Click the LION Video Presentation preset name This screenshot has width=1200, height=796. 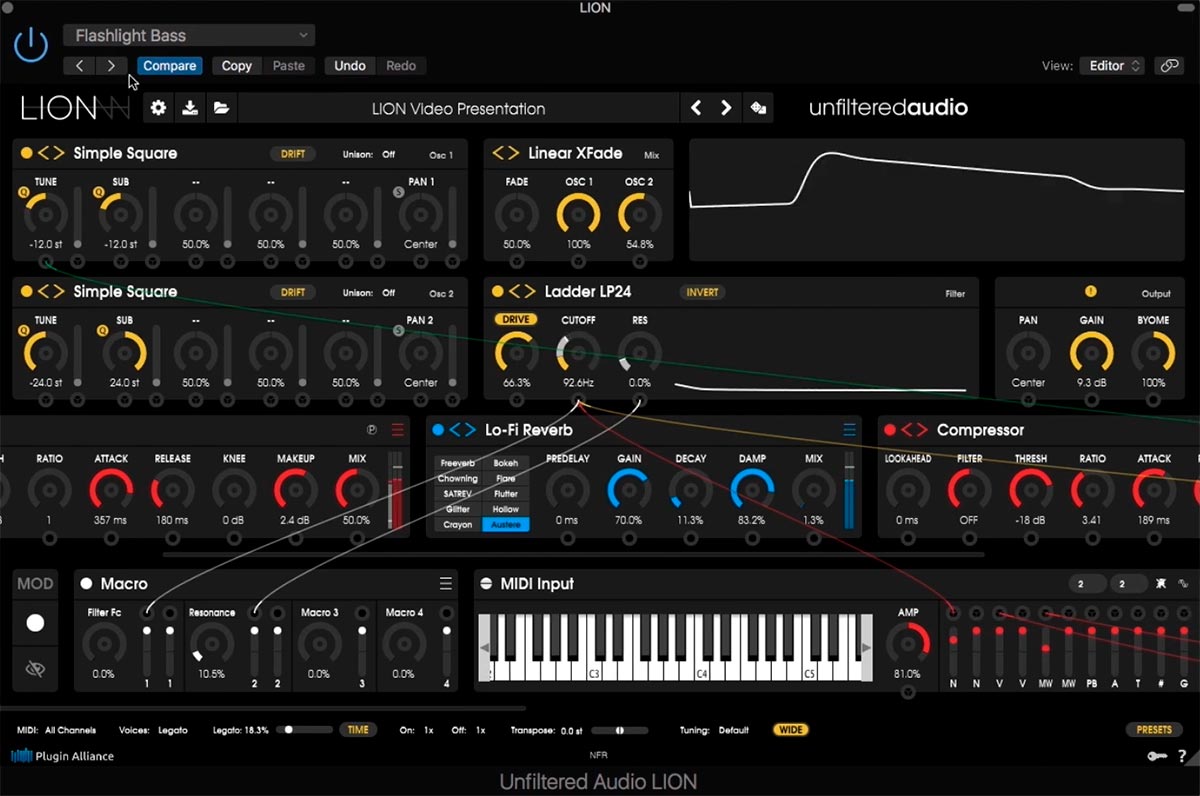[x=458, y=108]
